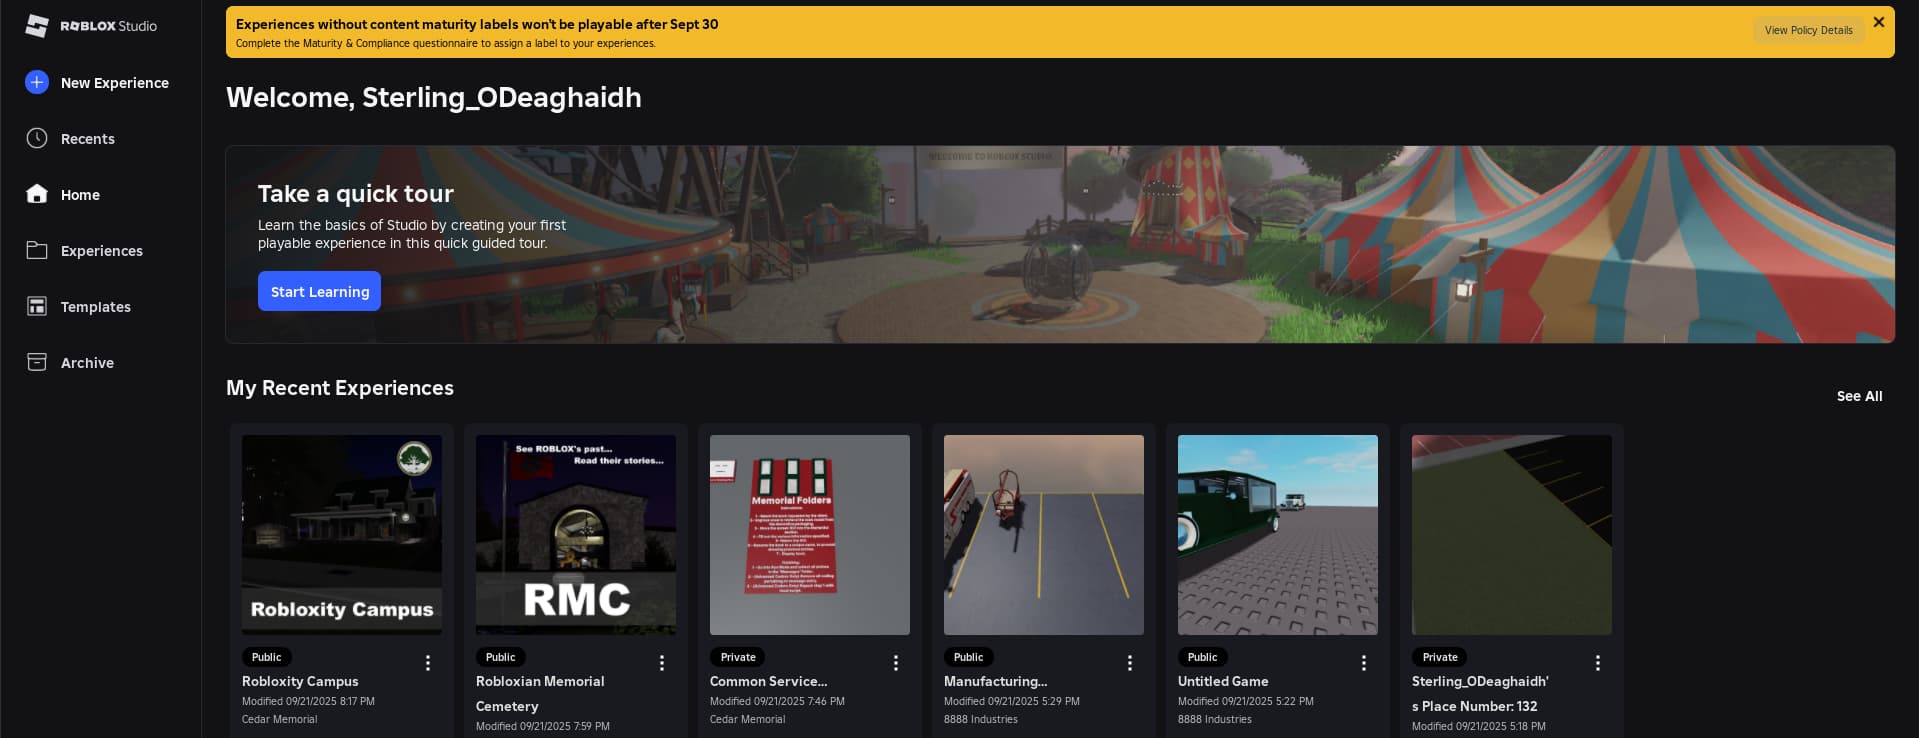The image size is (1919, 738).
Task: Click the Untitled Game title text
Action: [x=1223, y=681]
